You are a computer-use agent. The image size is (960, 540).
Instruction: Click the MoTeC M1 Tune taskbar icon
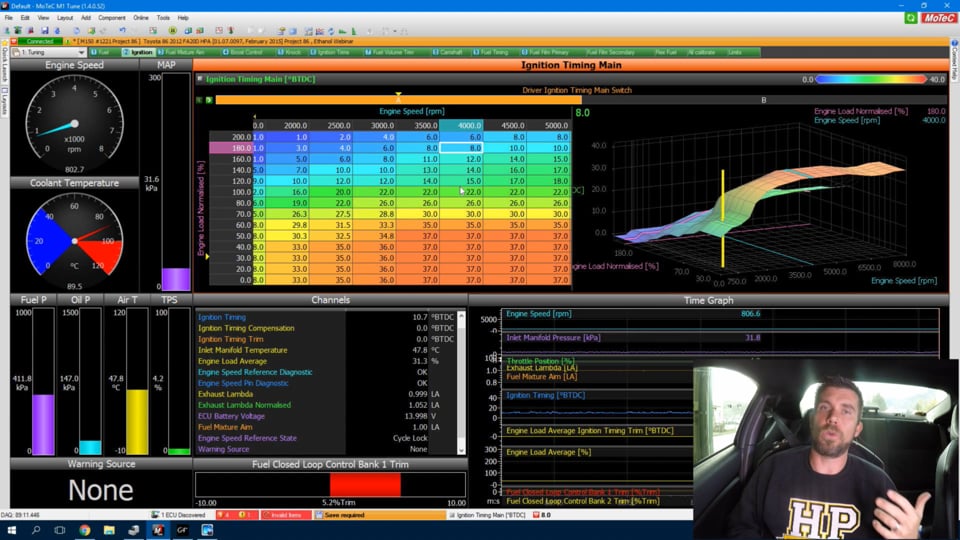tap(158, 530)
